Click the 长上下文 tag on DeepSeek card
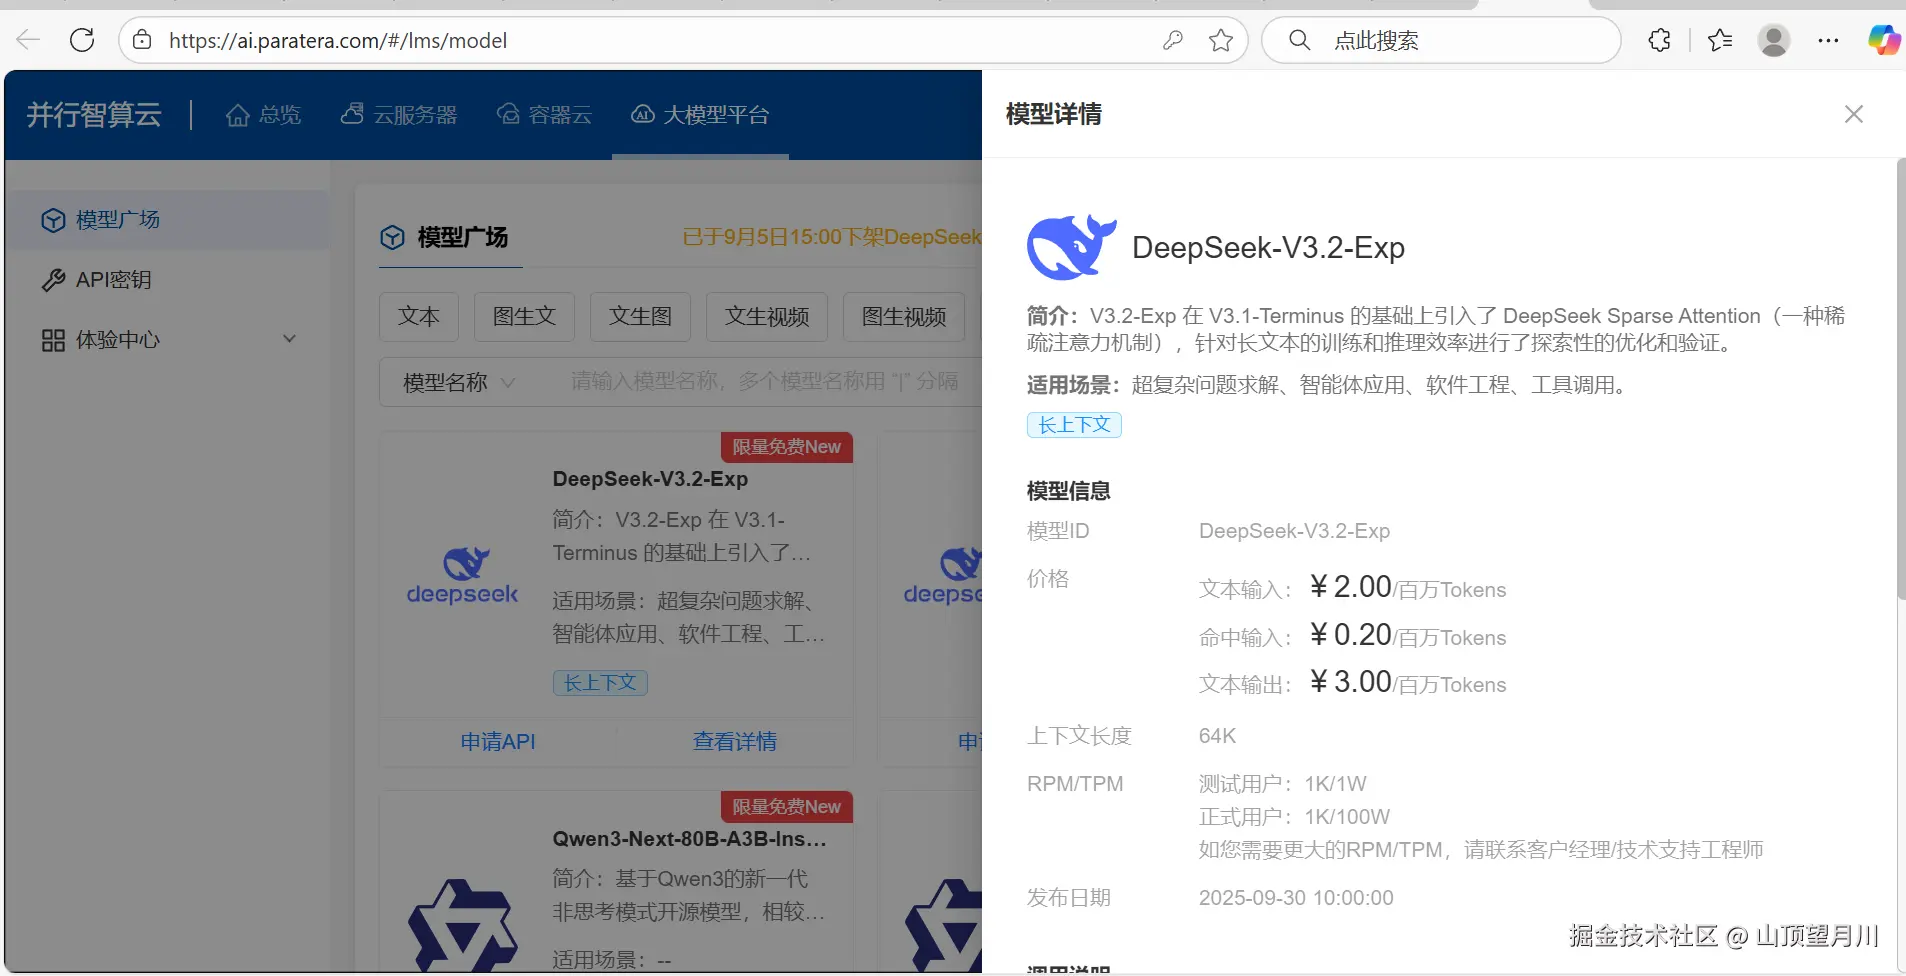Image resolution: width=1906 pixels, height=976 pixels. pos(600,683)
